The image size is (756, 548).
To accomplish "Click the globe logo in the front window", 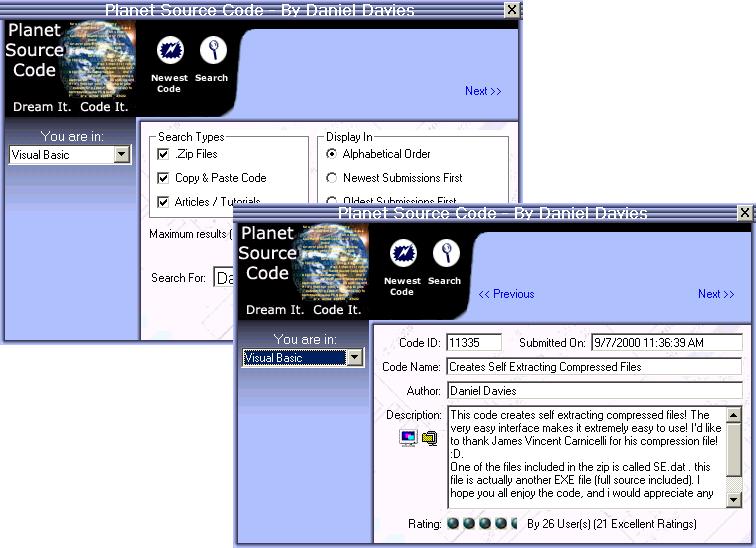I will (x=333, y=263).
